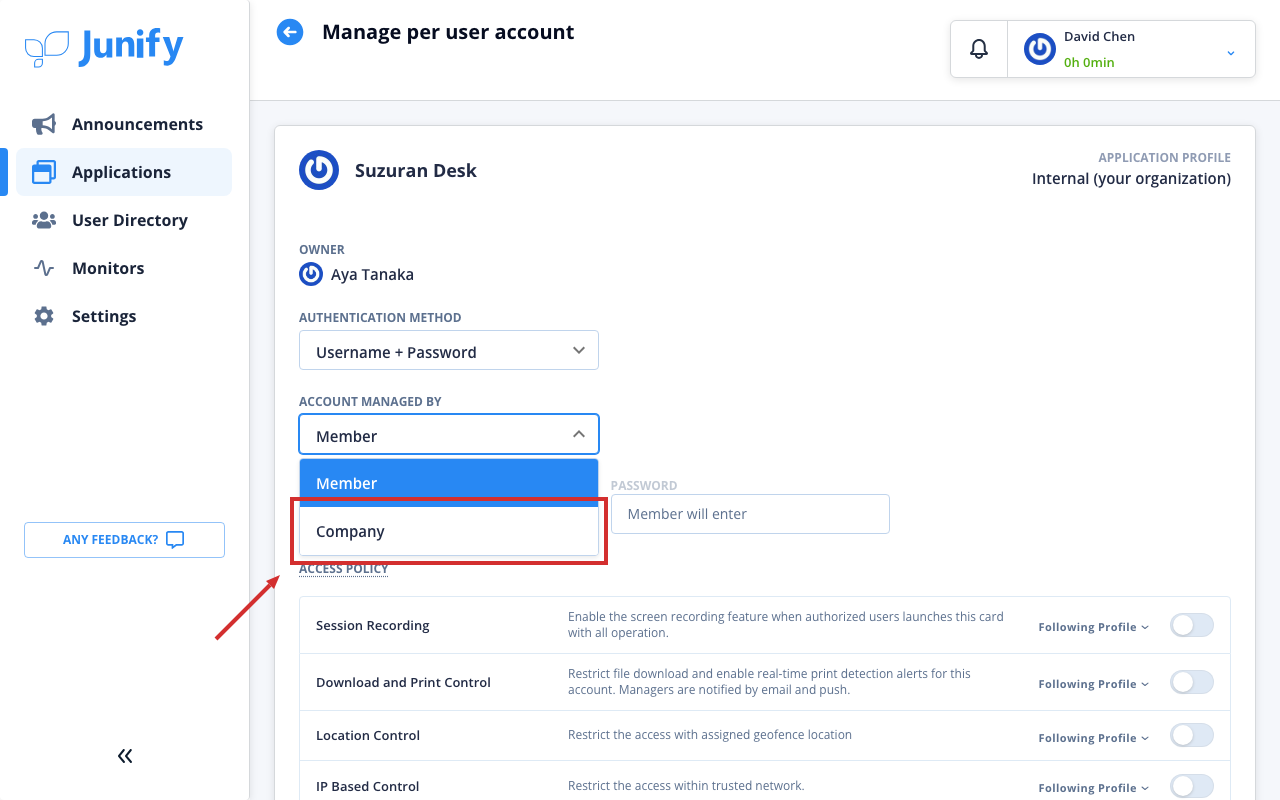This screenshot has height=800, width=1280.
Task: Expand David Chen user menu chevron
Action: (x=1231, y=52)
